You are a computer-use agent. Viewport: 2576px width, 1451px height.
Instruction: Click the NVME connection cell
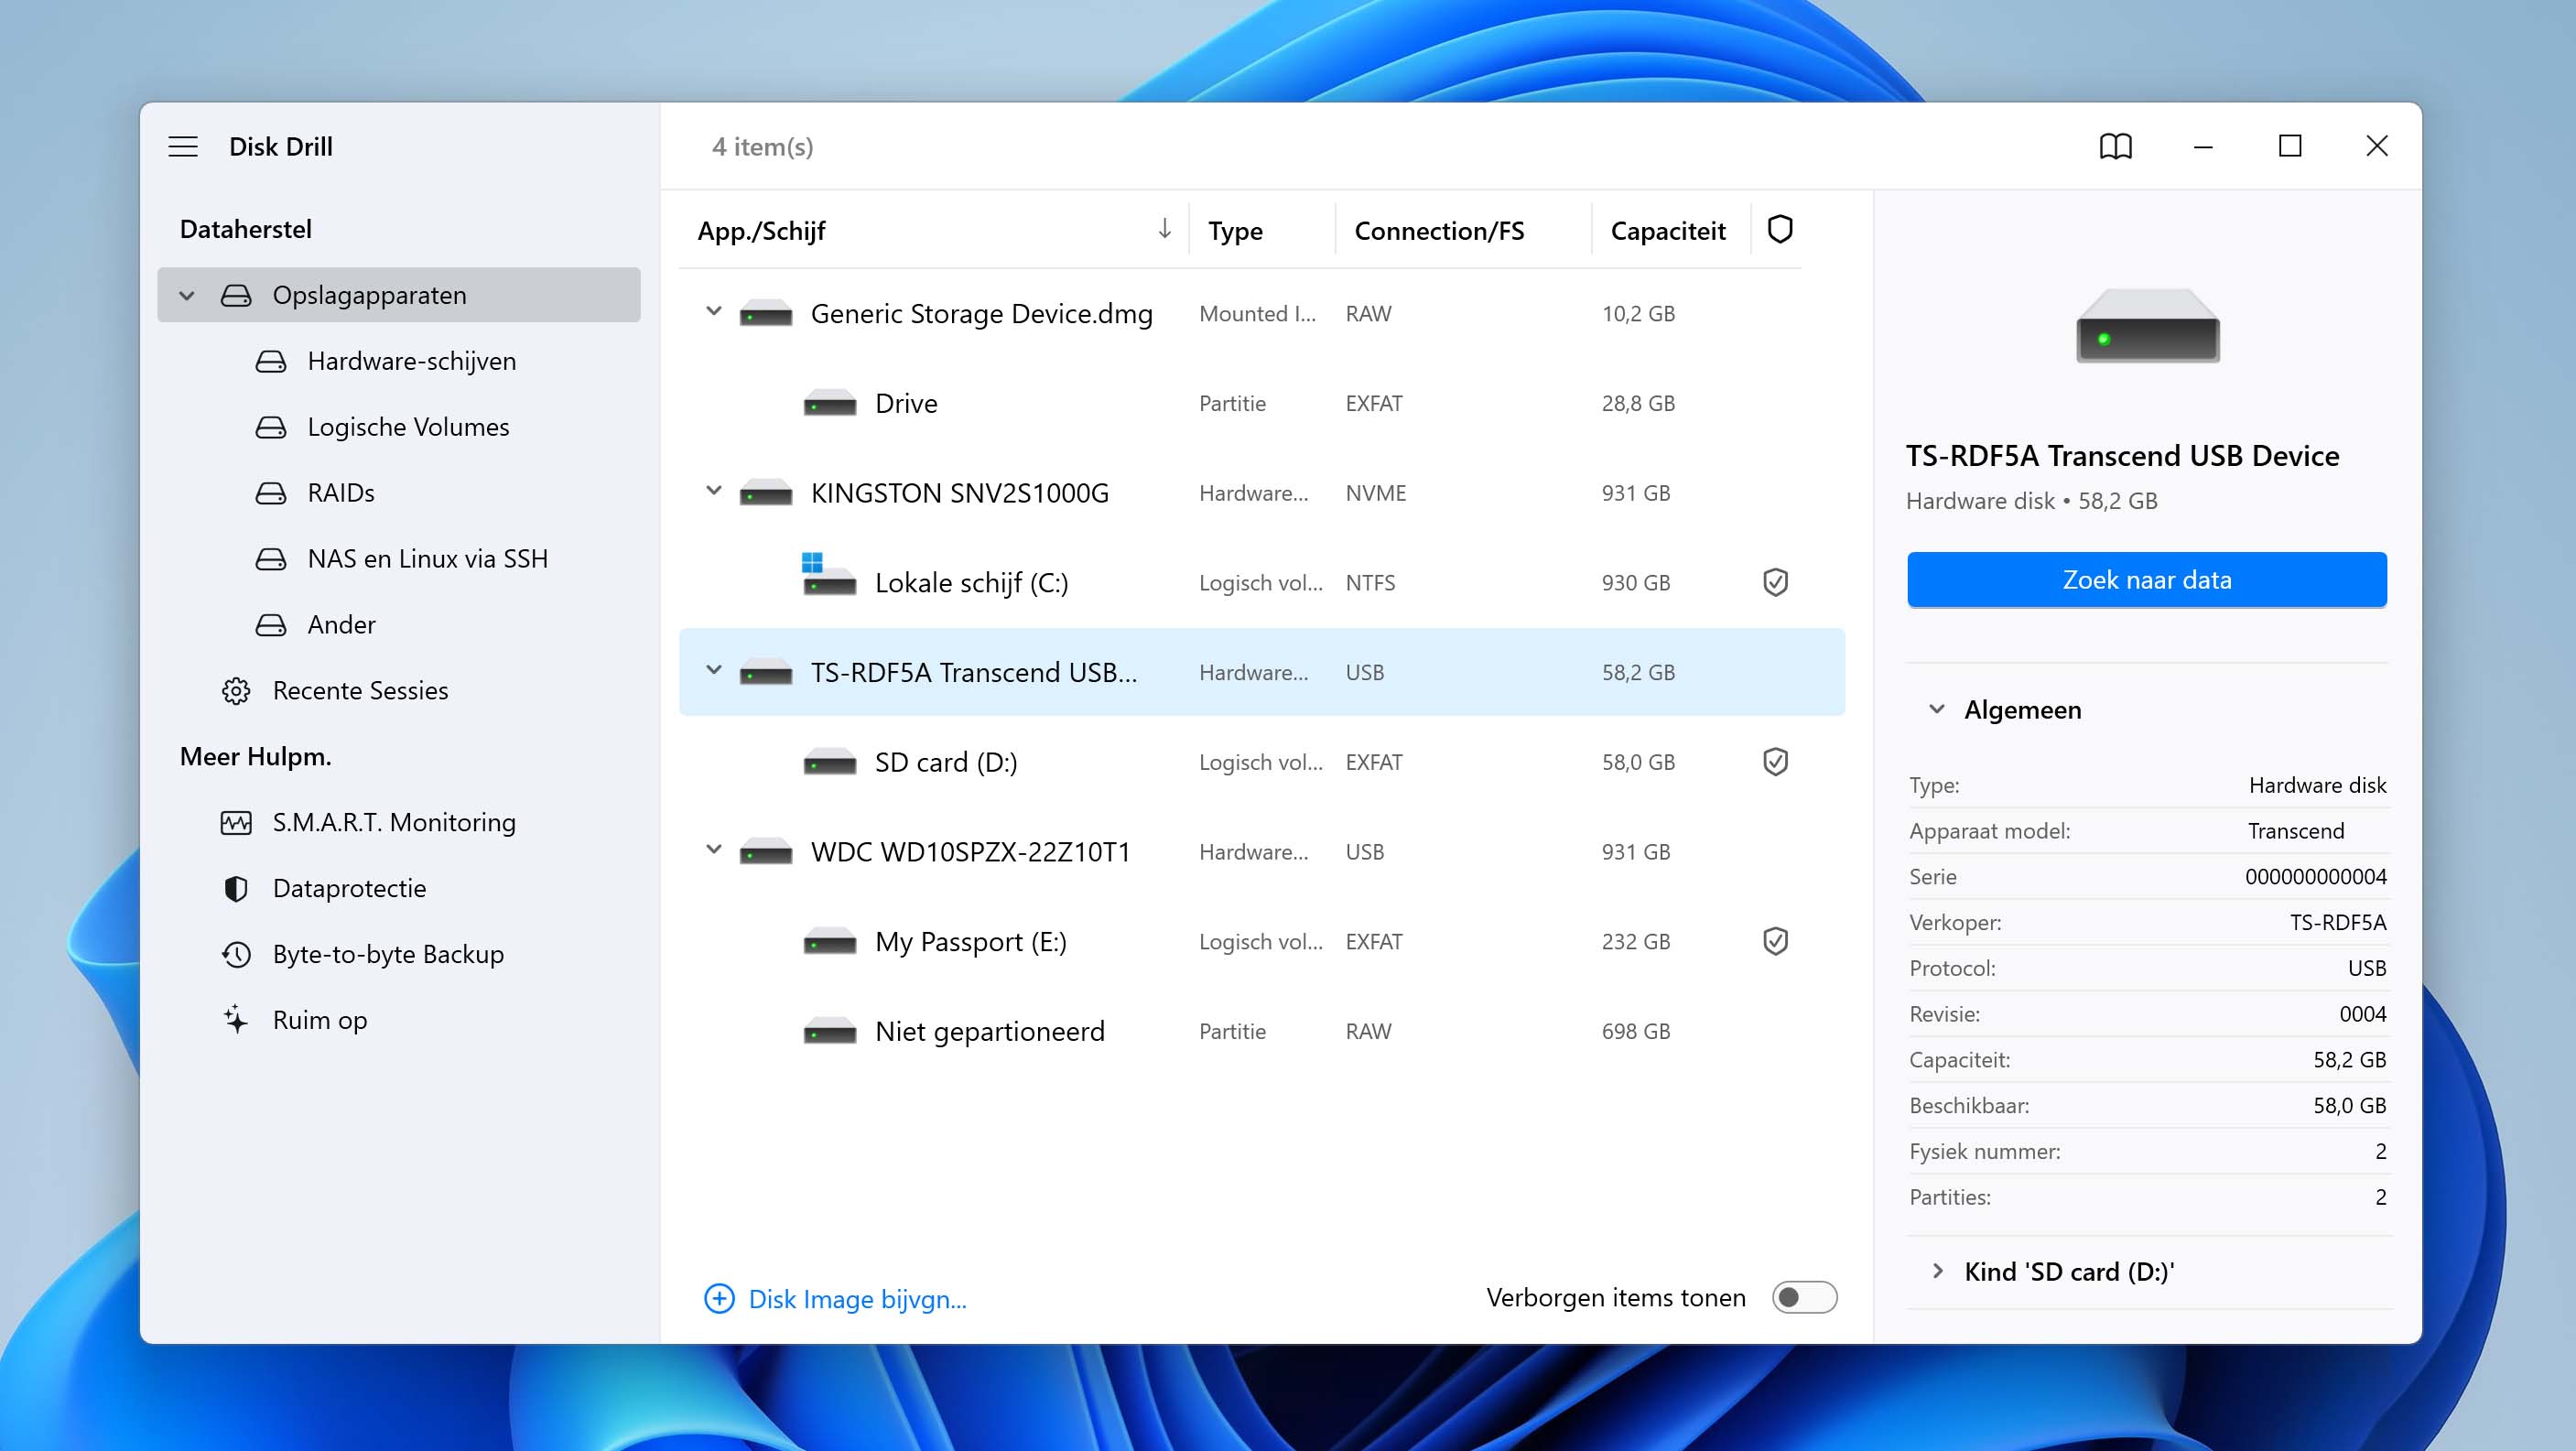tap(1375, 493)
